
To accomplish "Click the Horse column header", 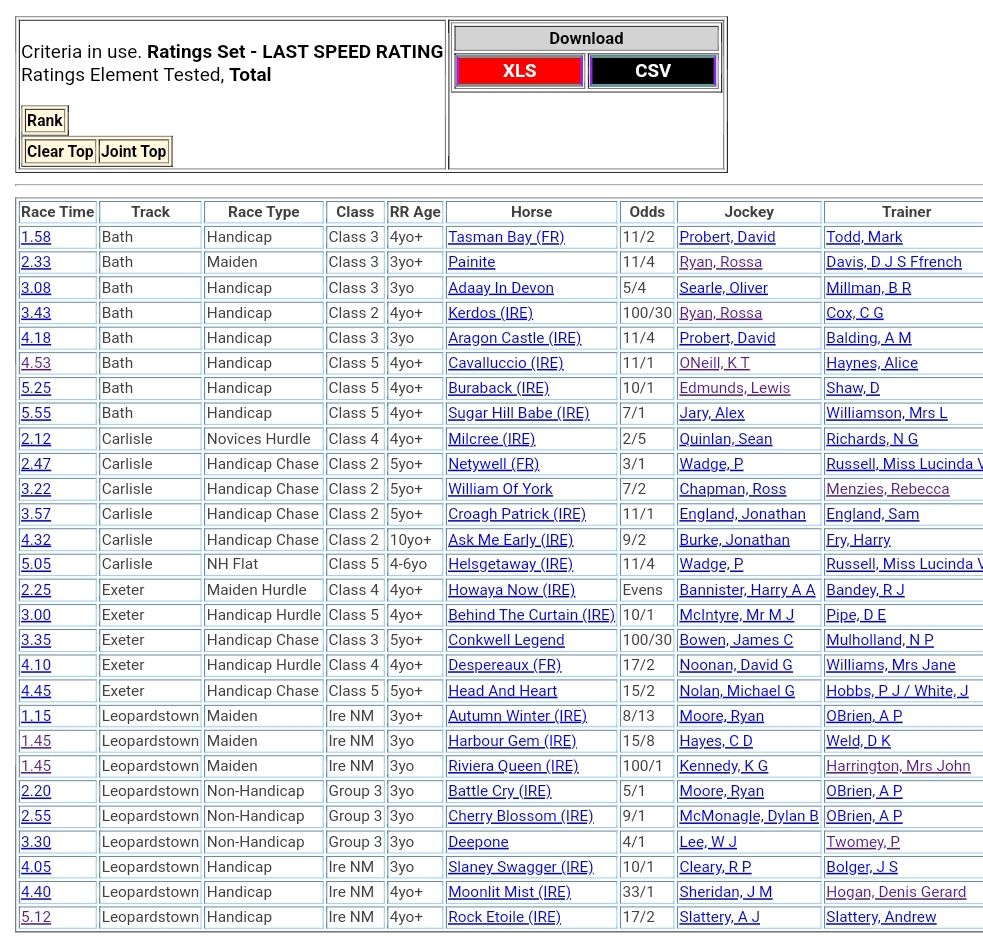I will pos(531,212).
